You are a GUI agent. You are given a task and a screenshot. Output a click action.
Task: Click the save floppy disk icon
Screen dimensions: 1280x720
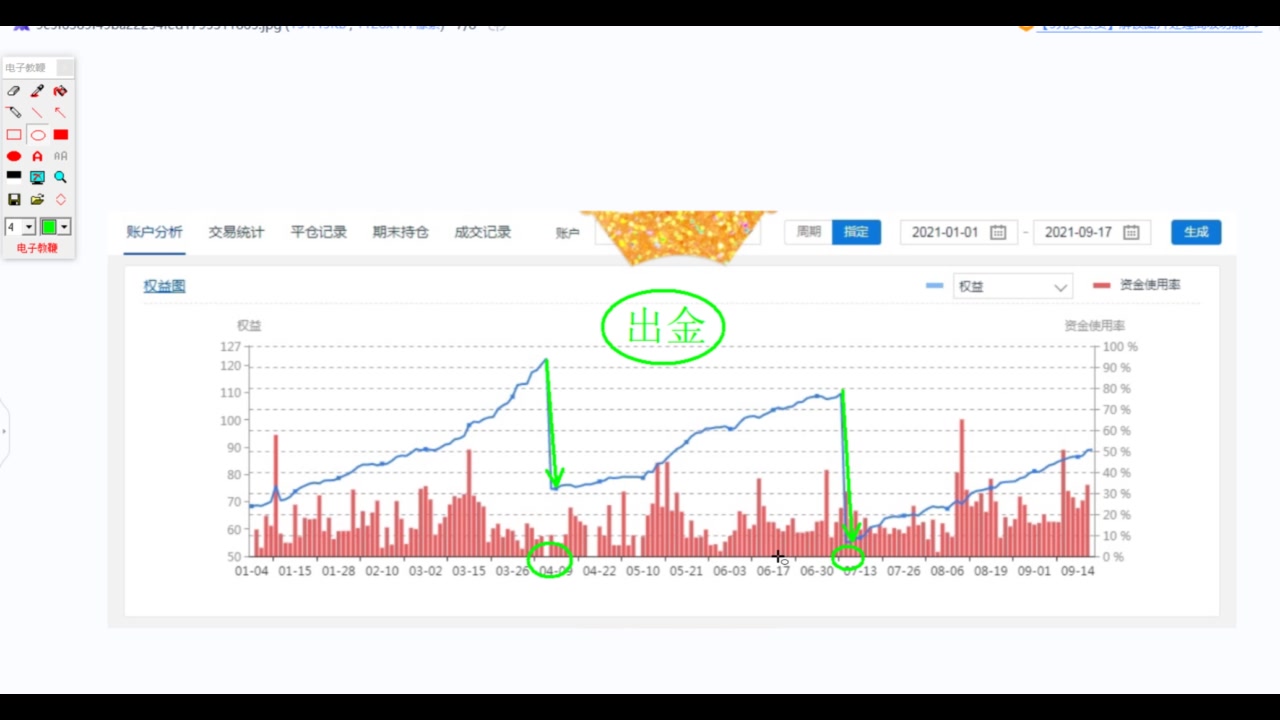14,200
